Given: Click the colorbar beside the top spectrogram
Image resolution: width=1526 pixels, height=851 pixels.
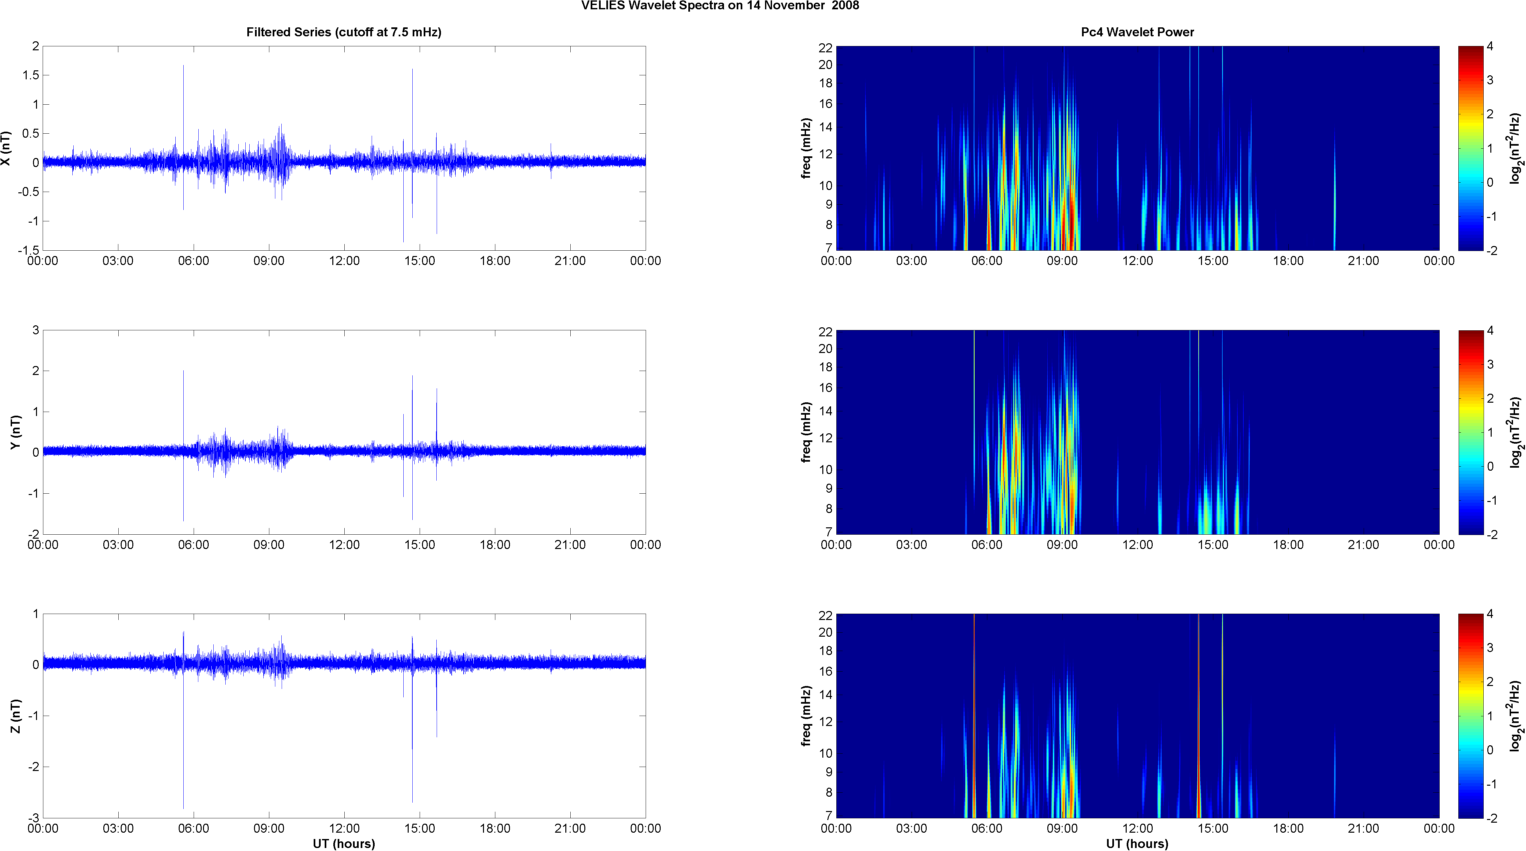Looking at the screenshot, I should pos(1471,148).
